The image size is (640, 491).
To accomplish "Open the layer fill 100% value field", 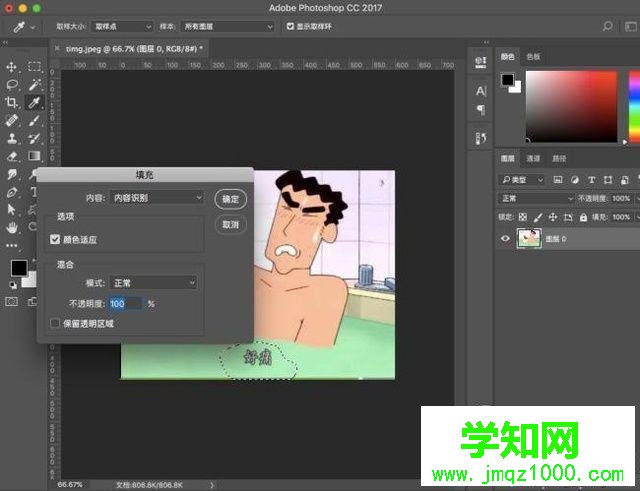I will [x=621, y=217].
